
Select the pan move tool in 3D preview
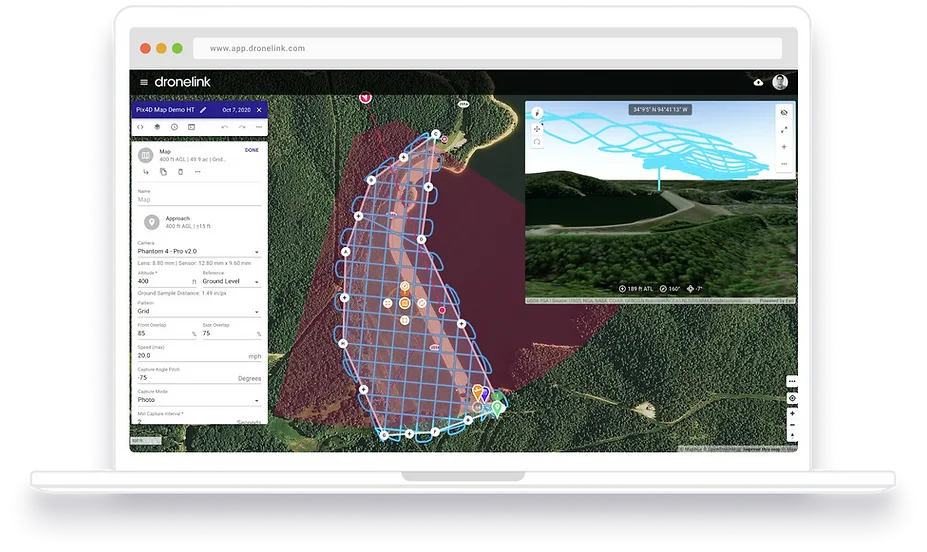[x=537, y=129]
